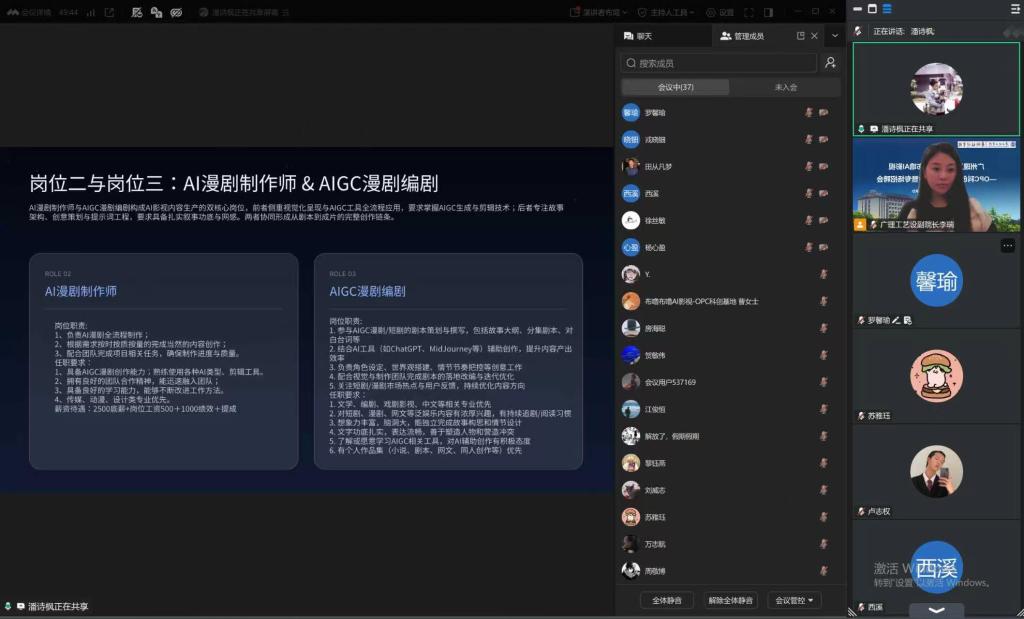Open the 主持人工具 dropdown
1024x619 pixels.
coord(665,12)
